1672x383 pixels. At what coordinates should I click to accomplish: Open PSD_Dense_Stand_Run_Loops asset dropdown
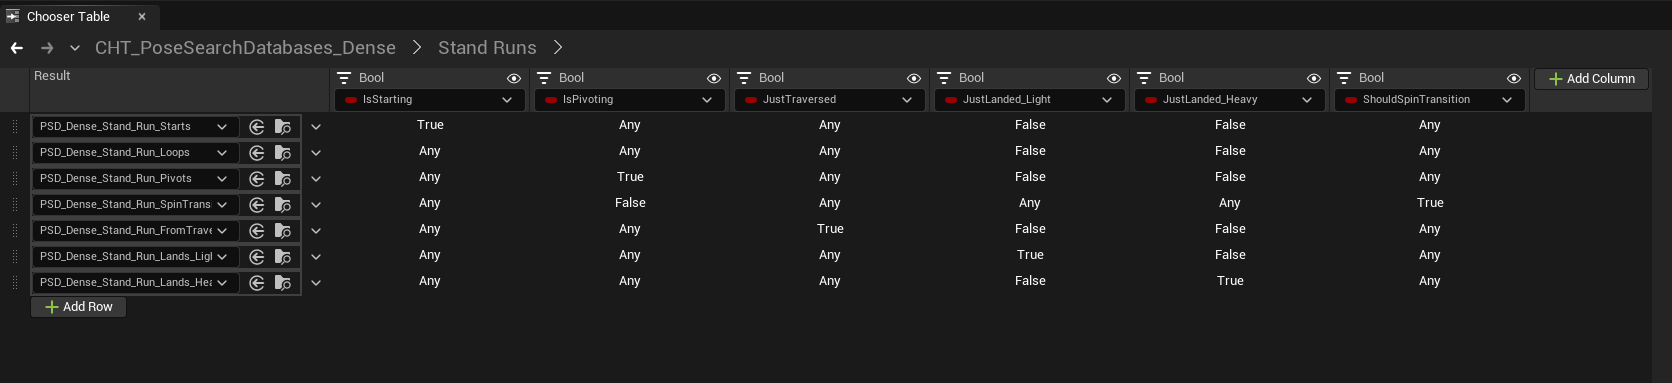[x=135, y=153]
